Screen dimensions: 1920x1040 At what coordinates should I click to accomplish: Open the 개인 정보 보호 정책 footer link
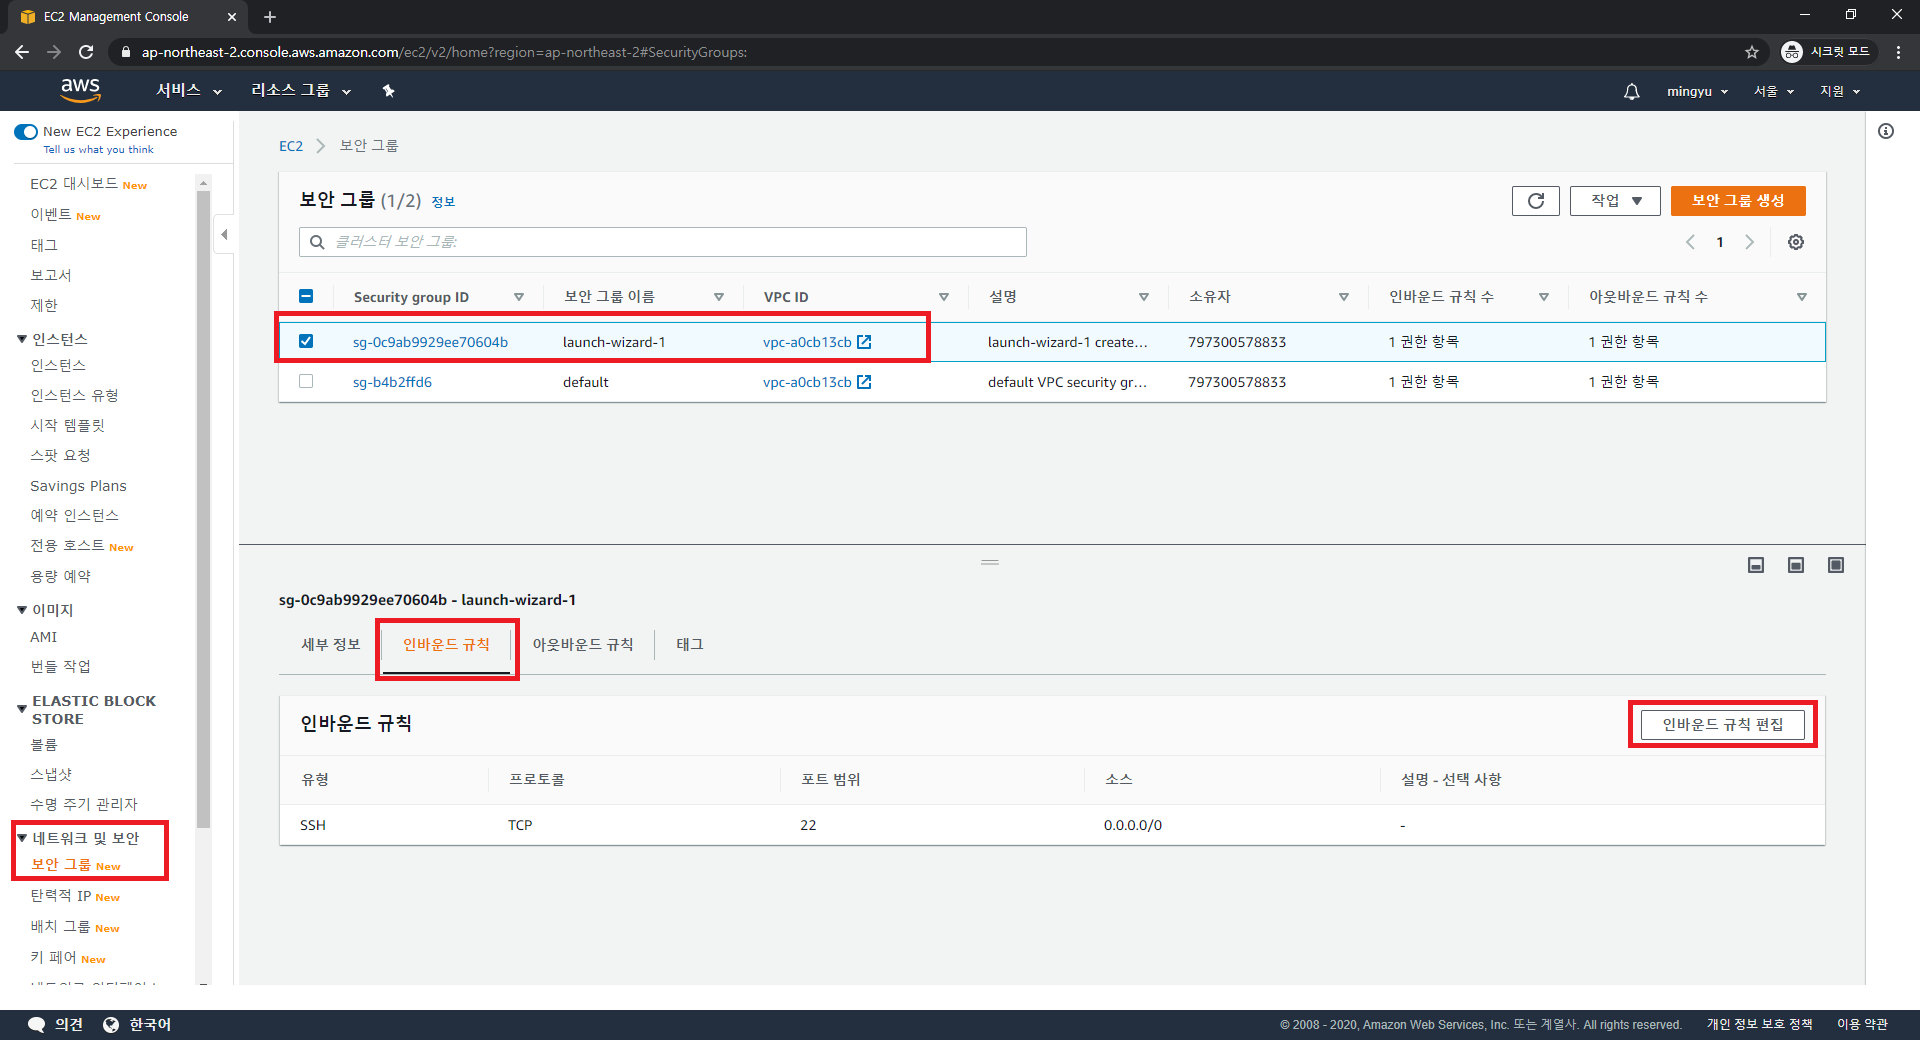1759,1024
